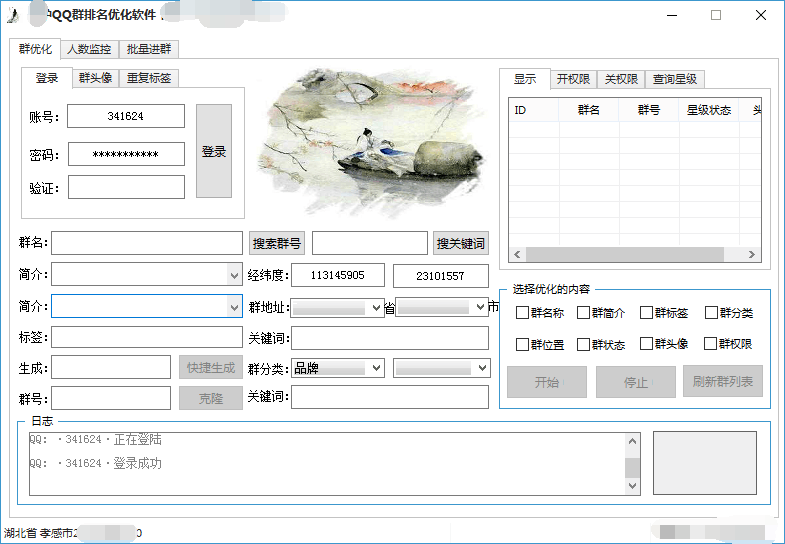Check the 群头像 checkbox

point(646,343)
